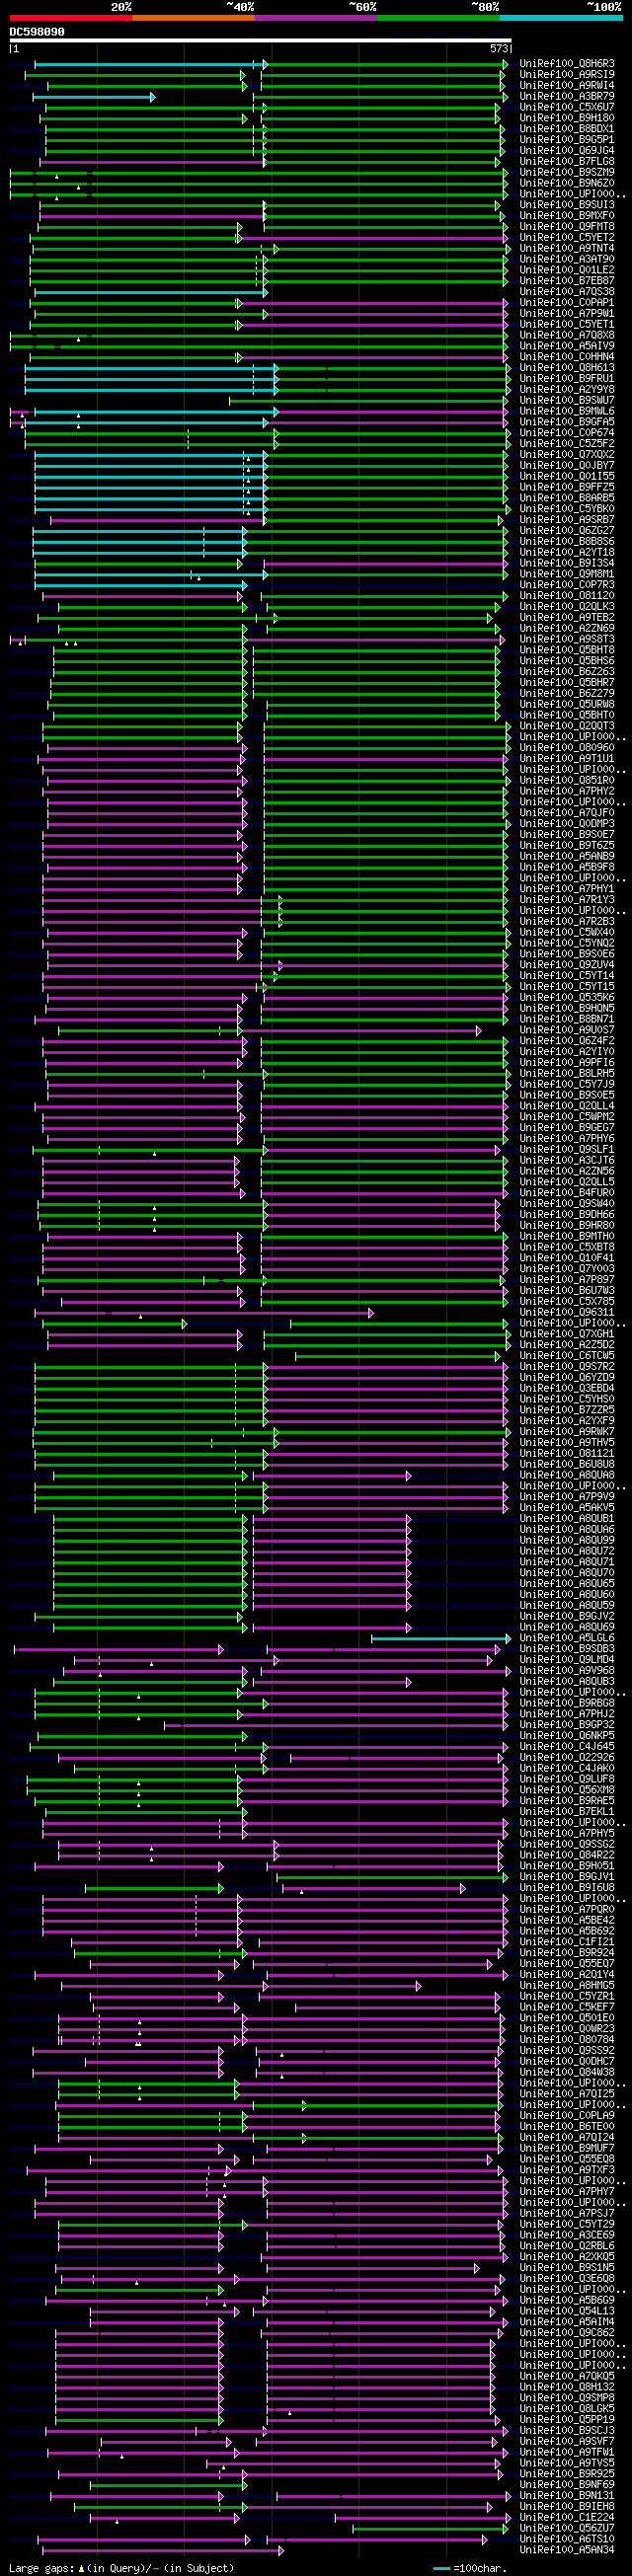The image size is (632, 2576).
Task: Select label UniRef100_Q9FMT8
Action: coord(567,227)
